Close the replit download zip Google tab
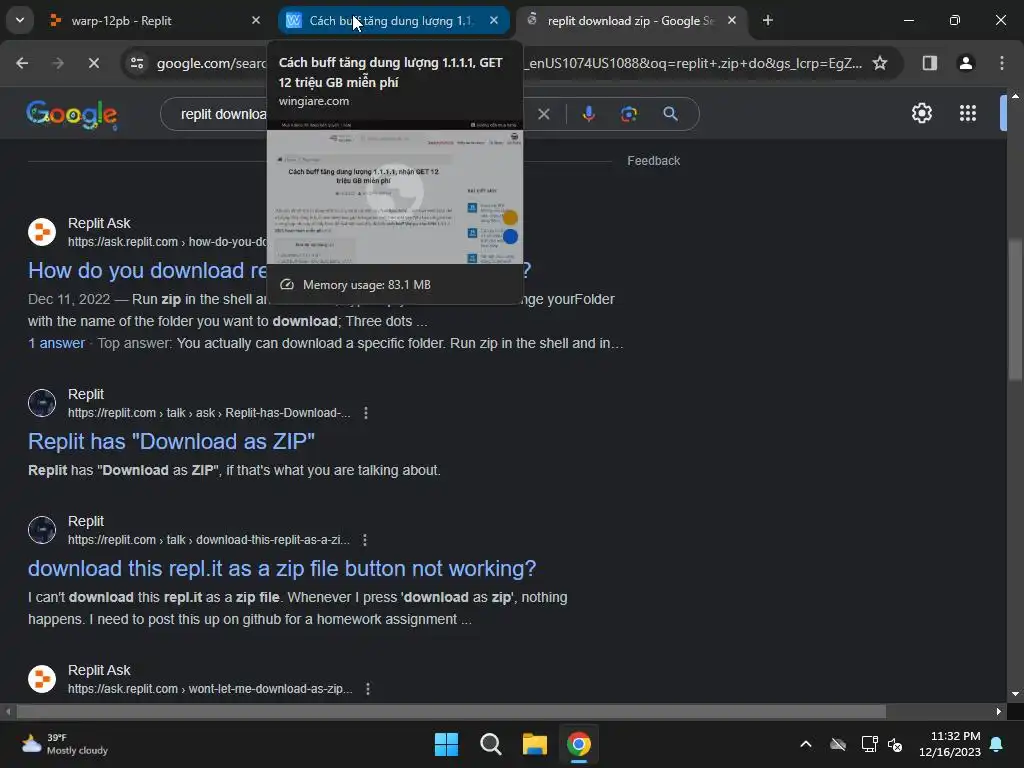This screenshot has width=1024, height=768. 732,21
